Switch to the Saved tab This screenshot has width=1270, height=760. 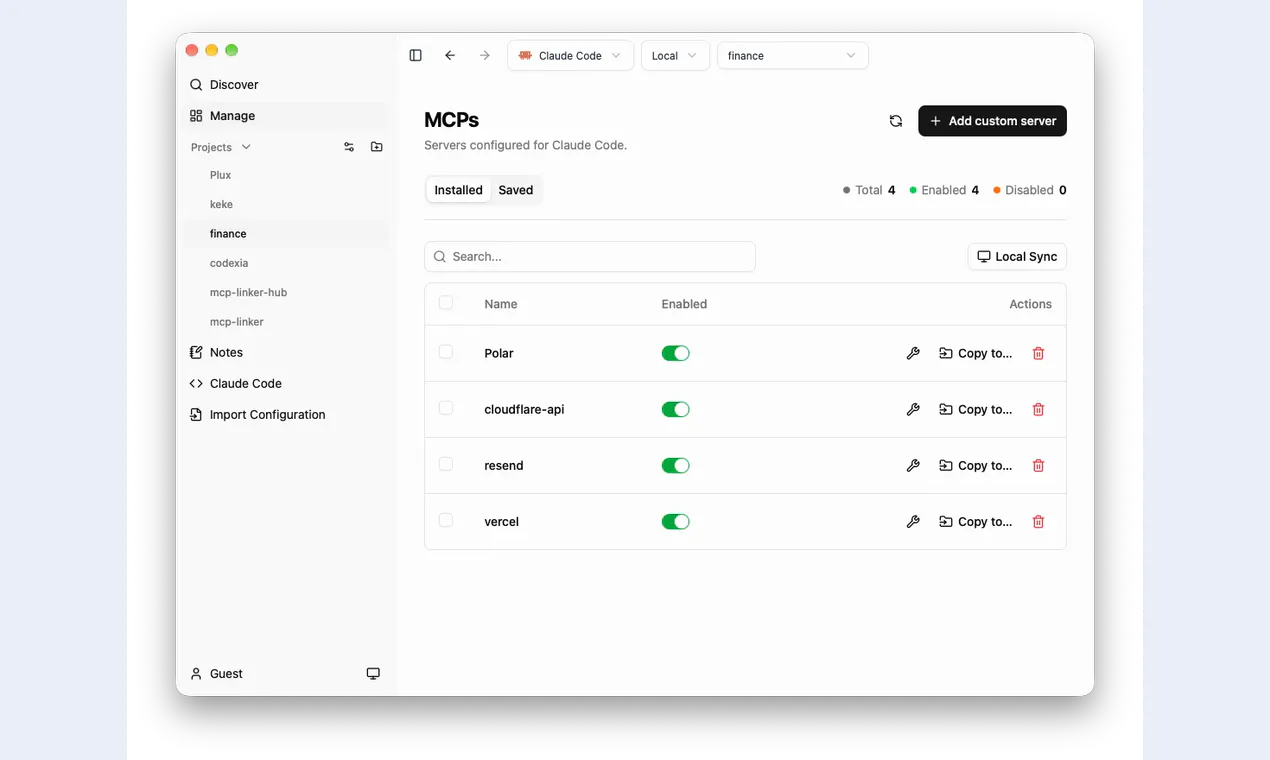pos(516,190)
